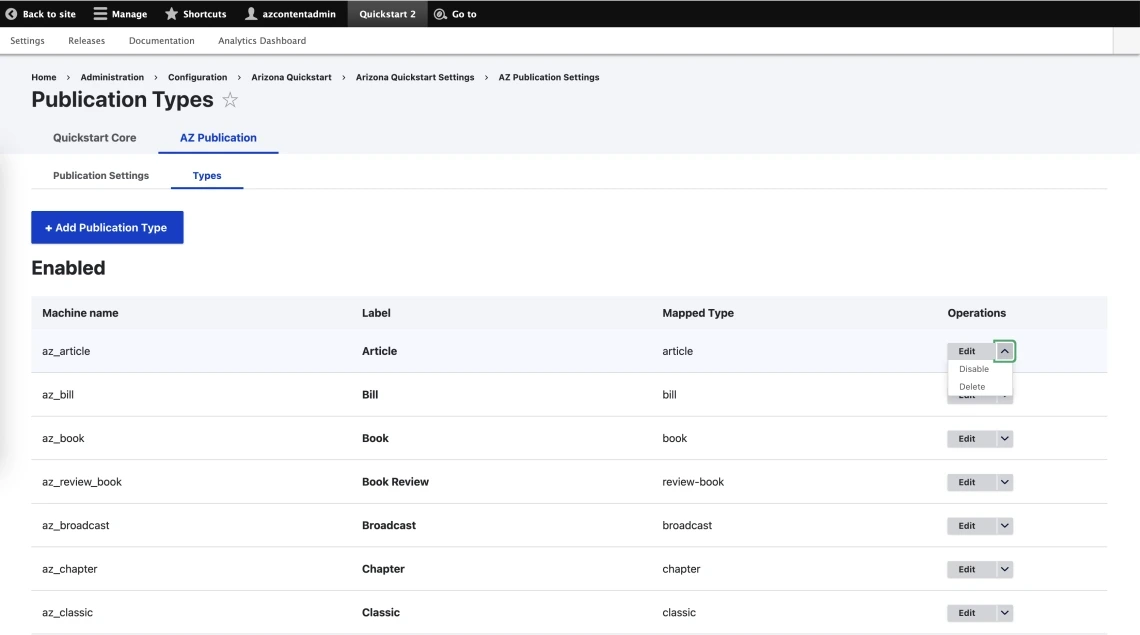Expand operations dropdown for az_book row

(x=1004, y=438)
